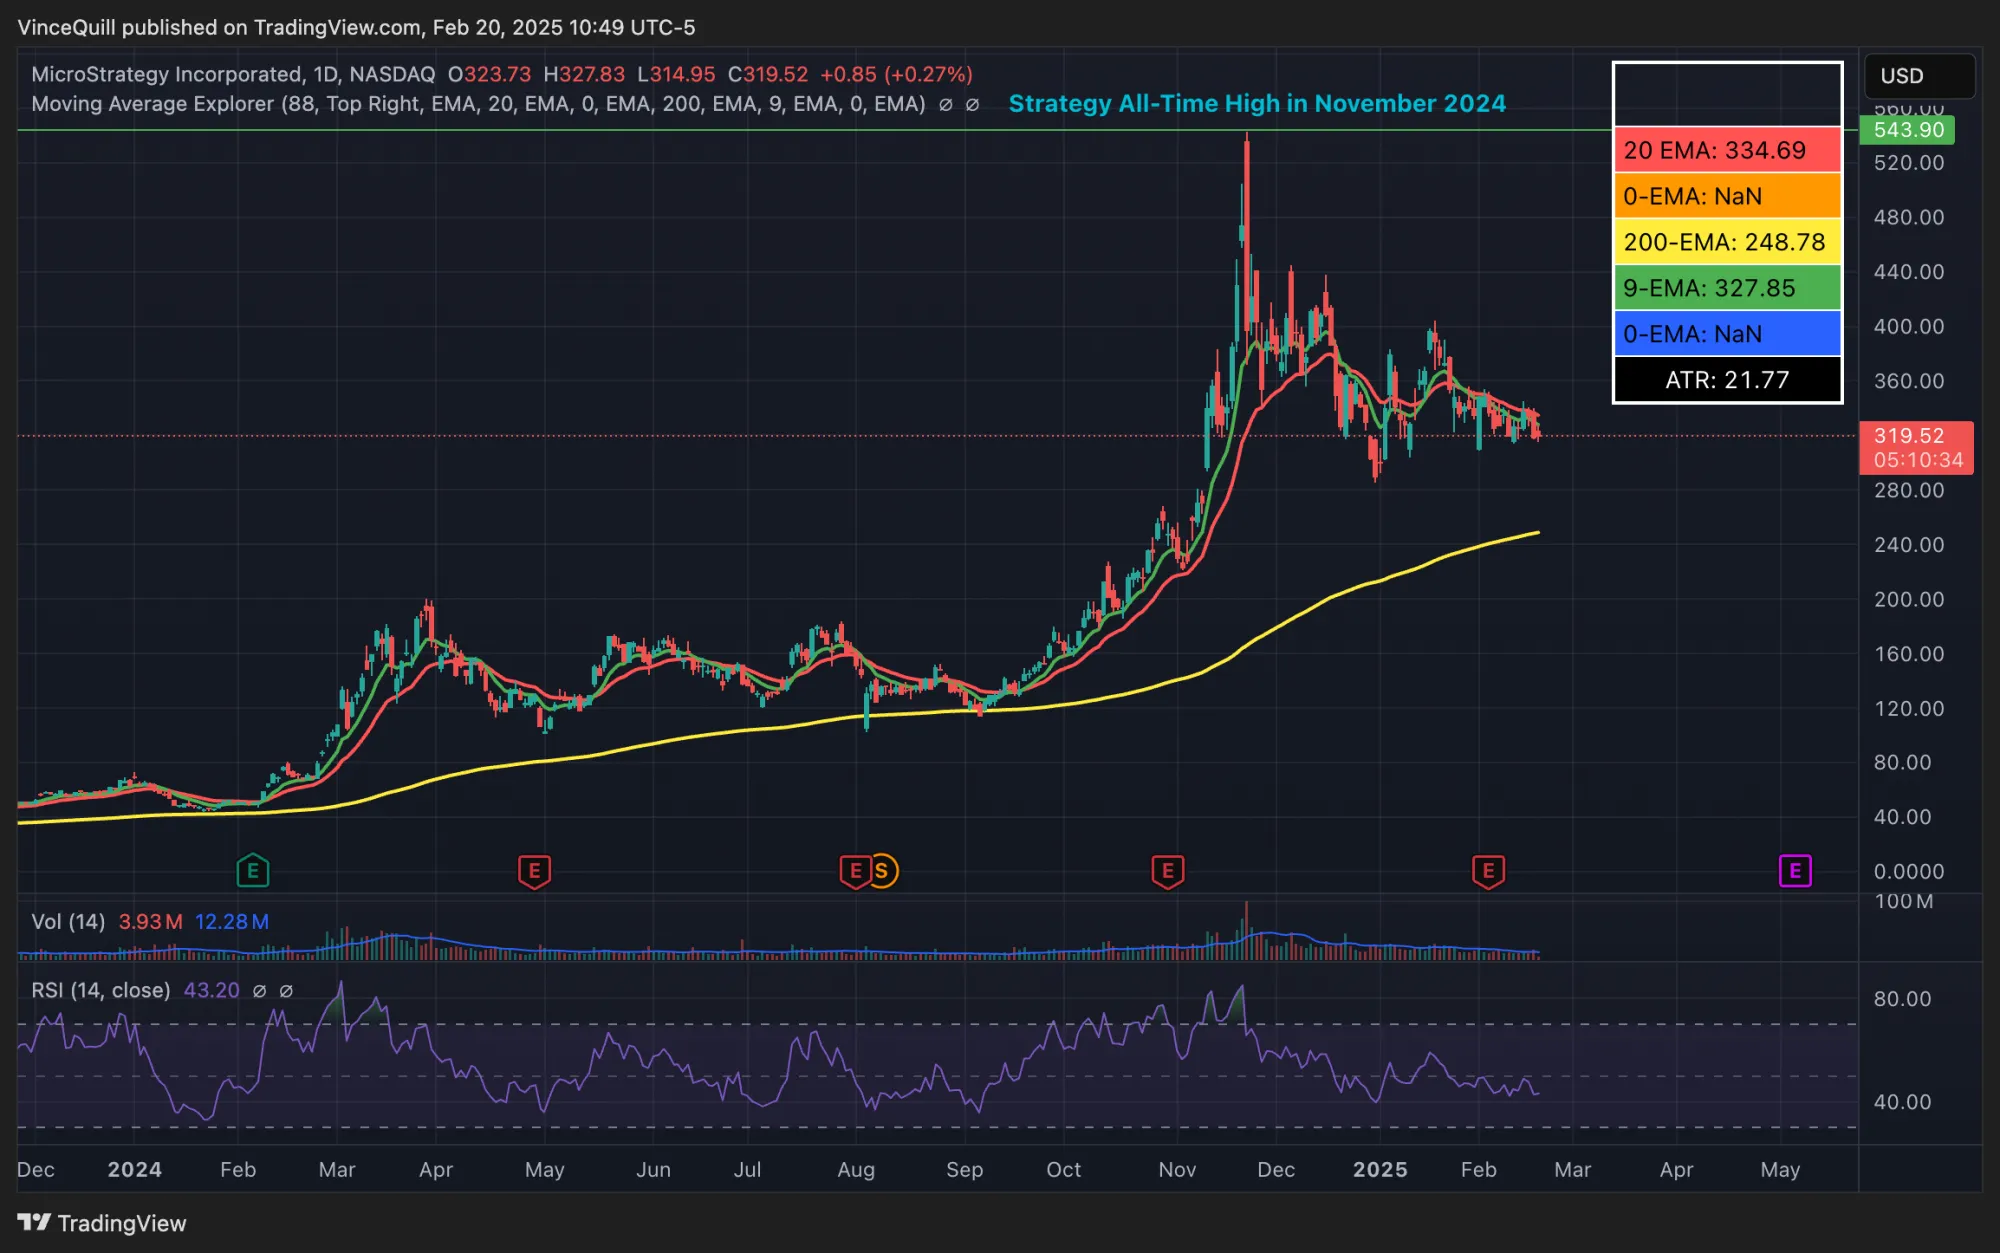Toggle the Vol (14) indicator legend
The width and height of the screenshot is (2000, 1253).
point(70,922)
